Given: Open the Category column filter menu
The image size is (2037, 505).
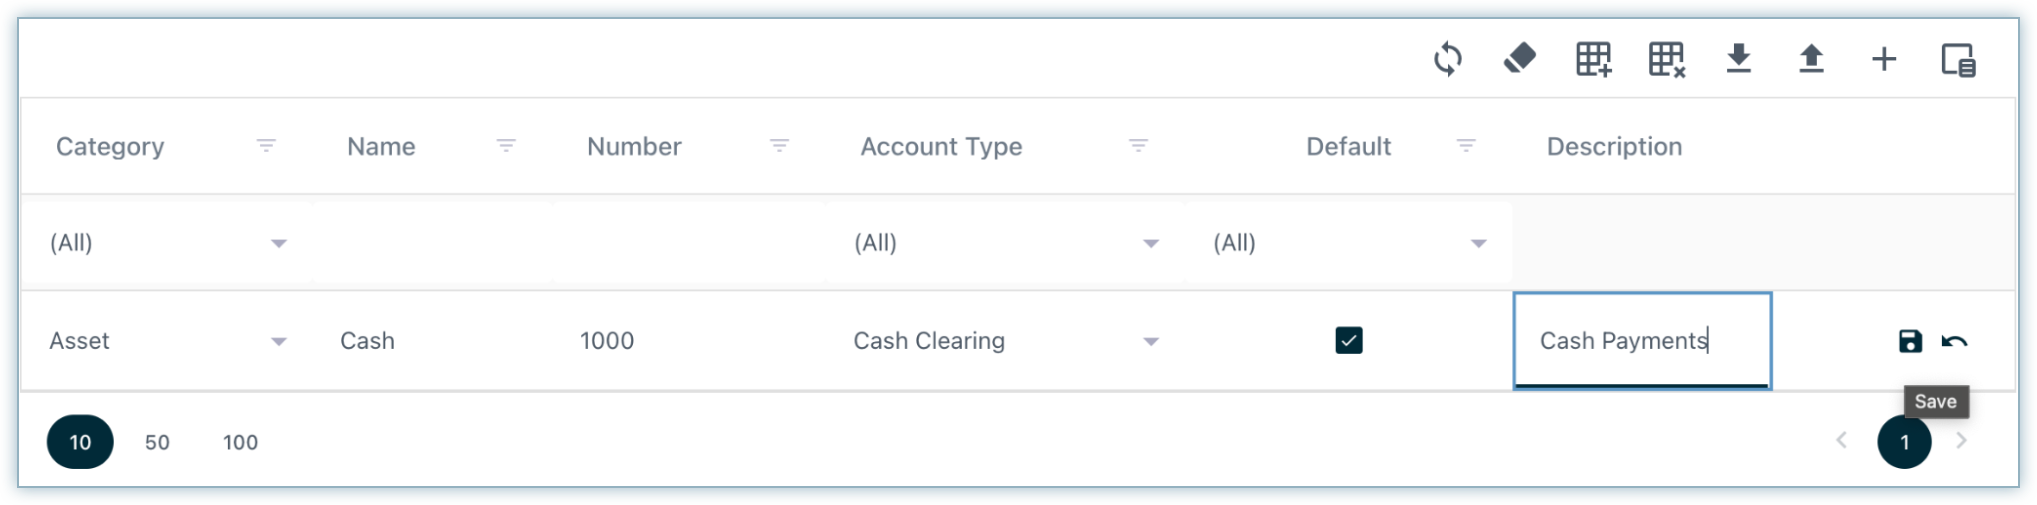Looking at the screenshot, I should pyautogui.click(x=266, y=146).
